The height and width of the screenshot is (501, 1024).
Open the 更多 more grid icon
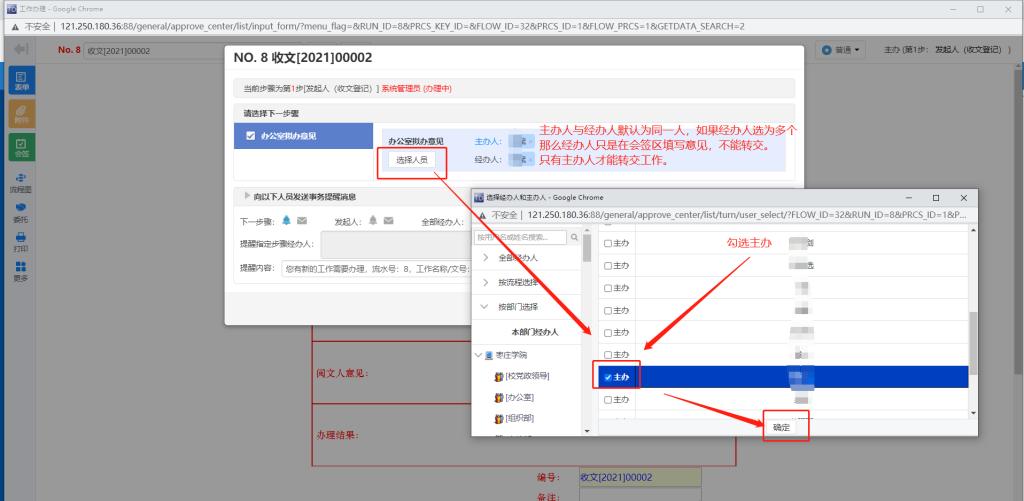[x=21, y=271]
